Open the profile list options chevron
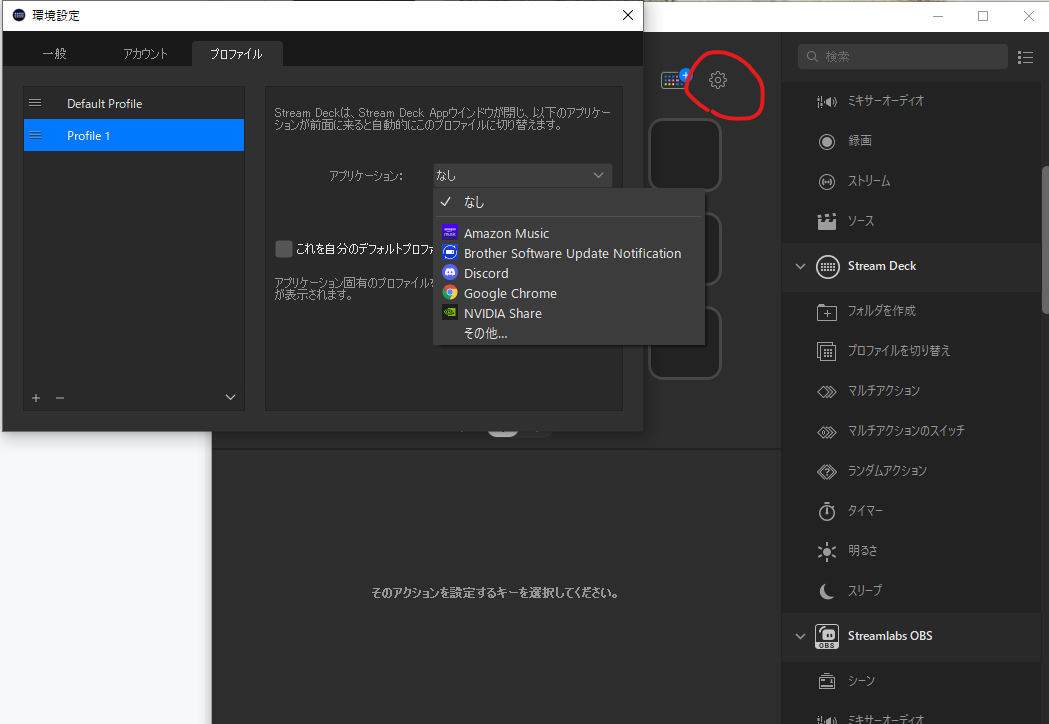The height and width of the screenshot is (724, 1049). coord(230,397)
